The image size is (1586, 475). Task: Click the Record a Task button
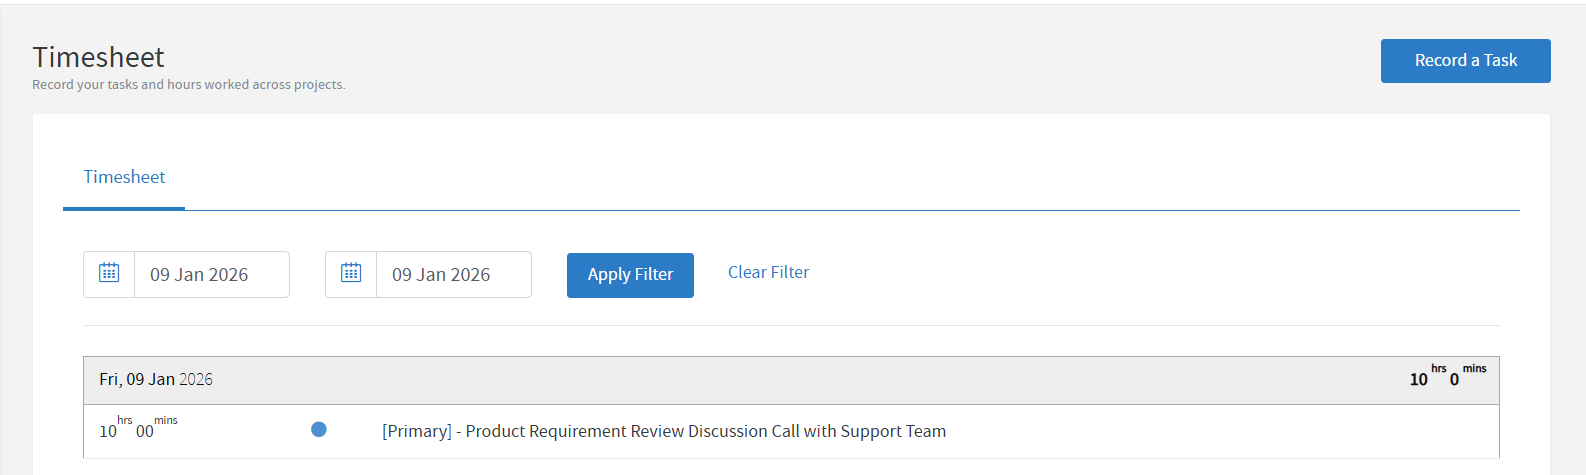click(x=1465, y=61)
